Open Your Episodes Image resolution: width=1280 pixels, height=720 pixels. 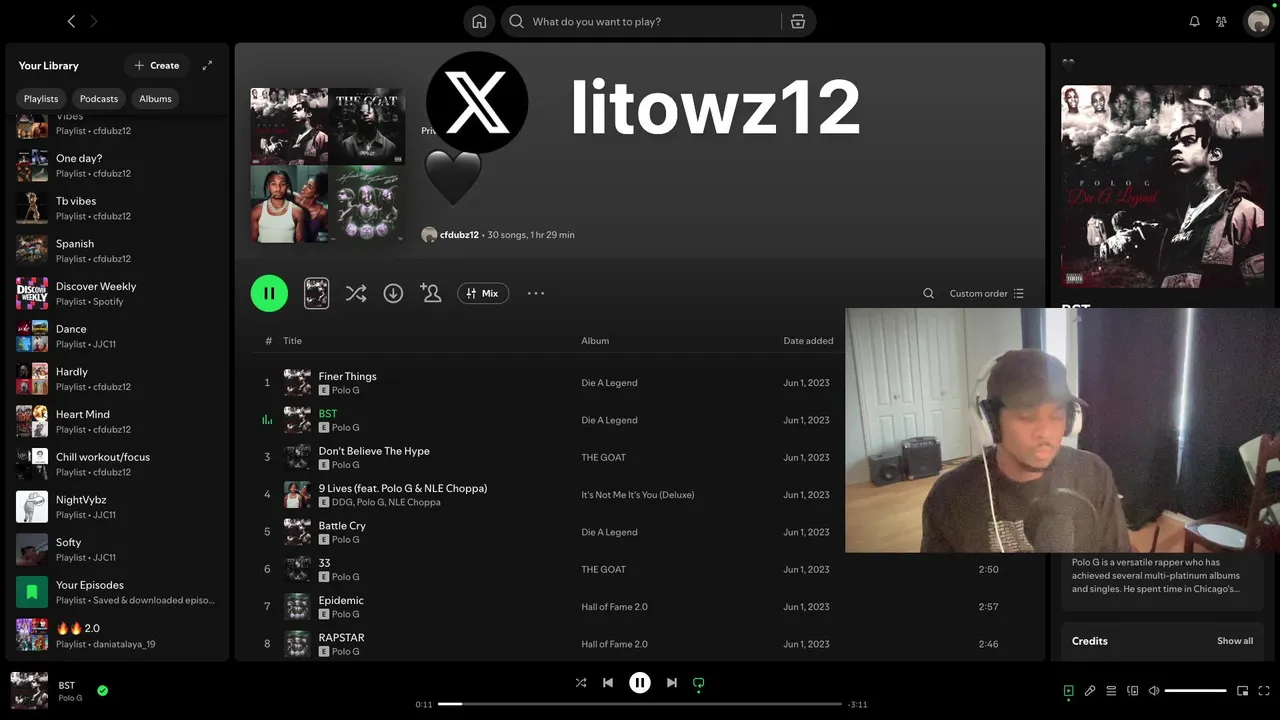point(117,592)
